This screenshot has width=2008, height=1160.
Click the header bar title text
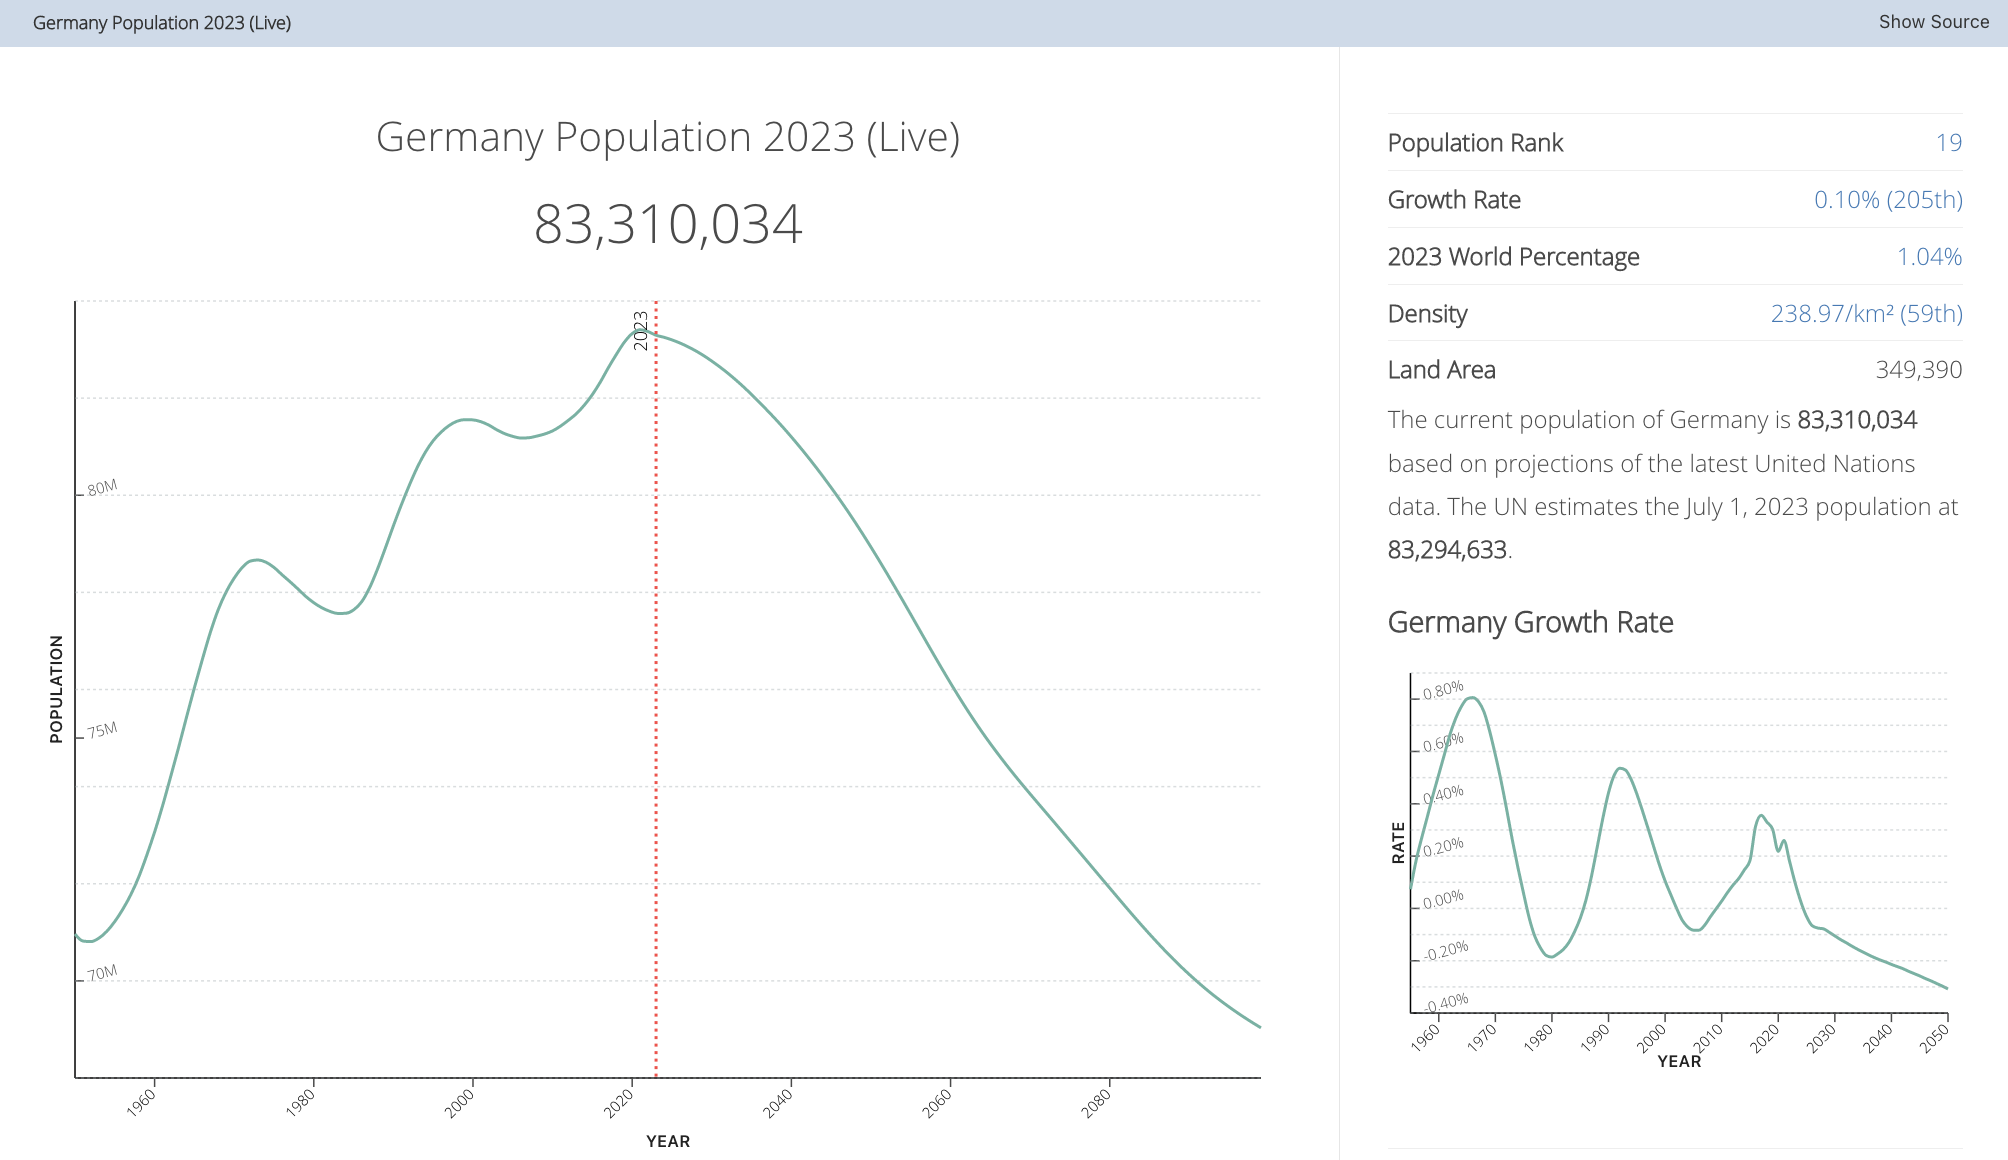[x=162, y=23]
